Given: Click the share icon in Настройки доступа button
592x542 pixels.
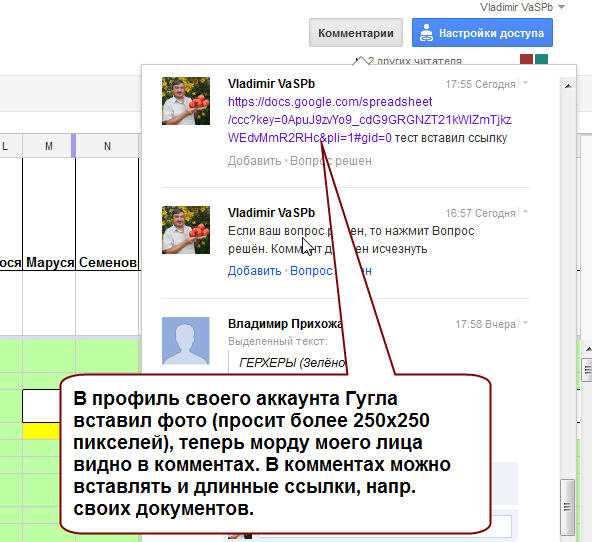Looking at the screenshot, I should 427,33.
